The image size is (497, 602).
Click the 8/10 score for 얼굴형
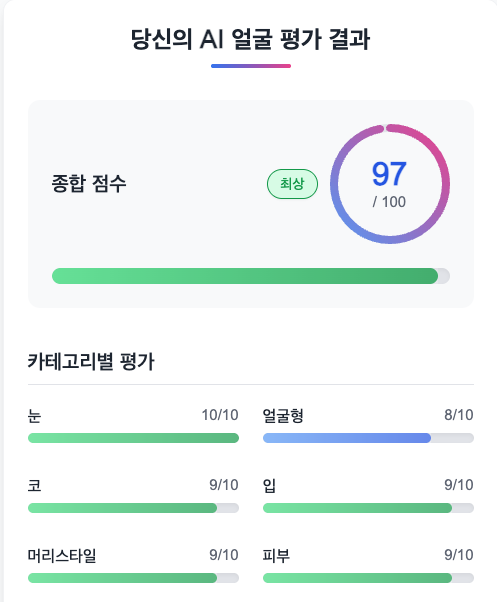pos(459,415)
